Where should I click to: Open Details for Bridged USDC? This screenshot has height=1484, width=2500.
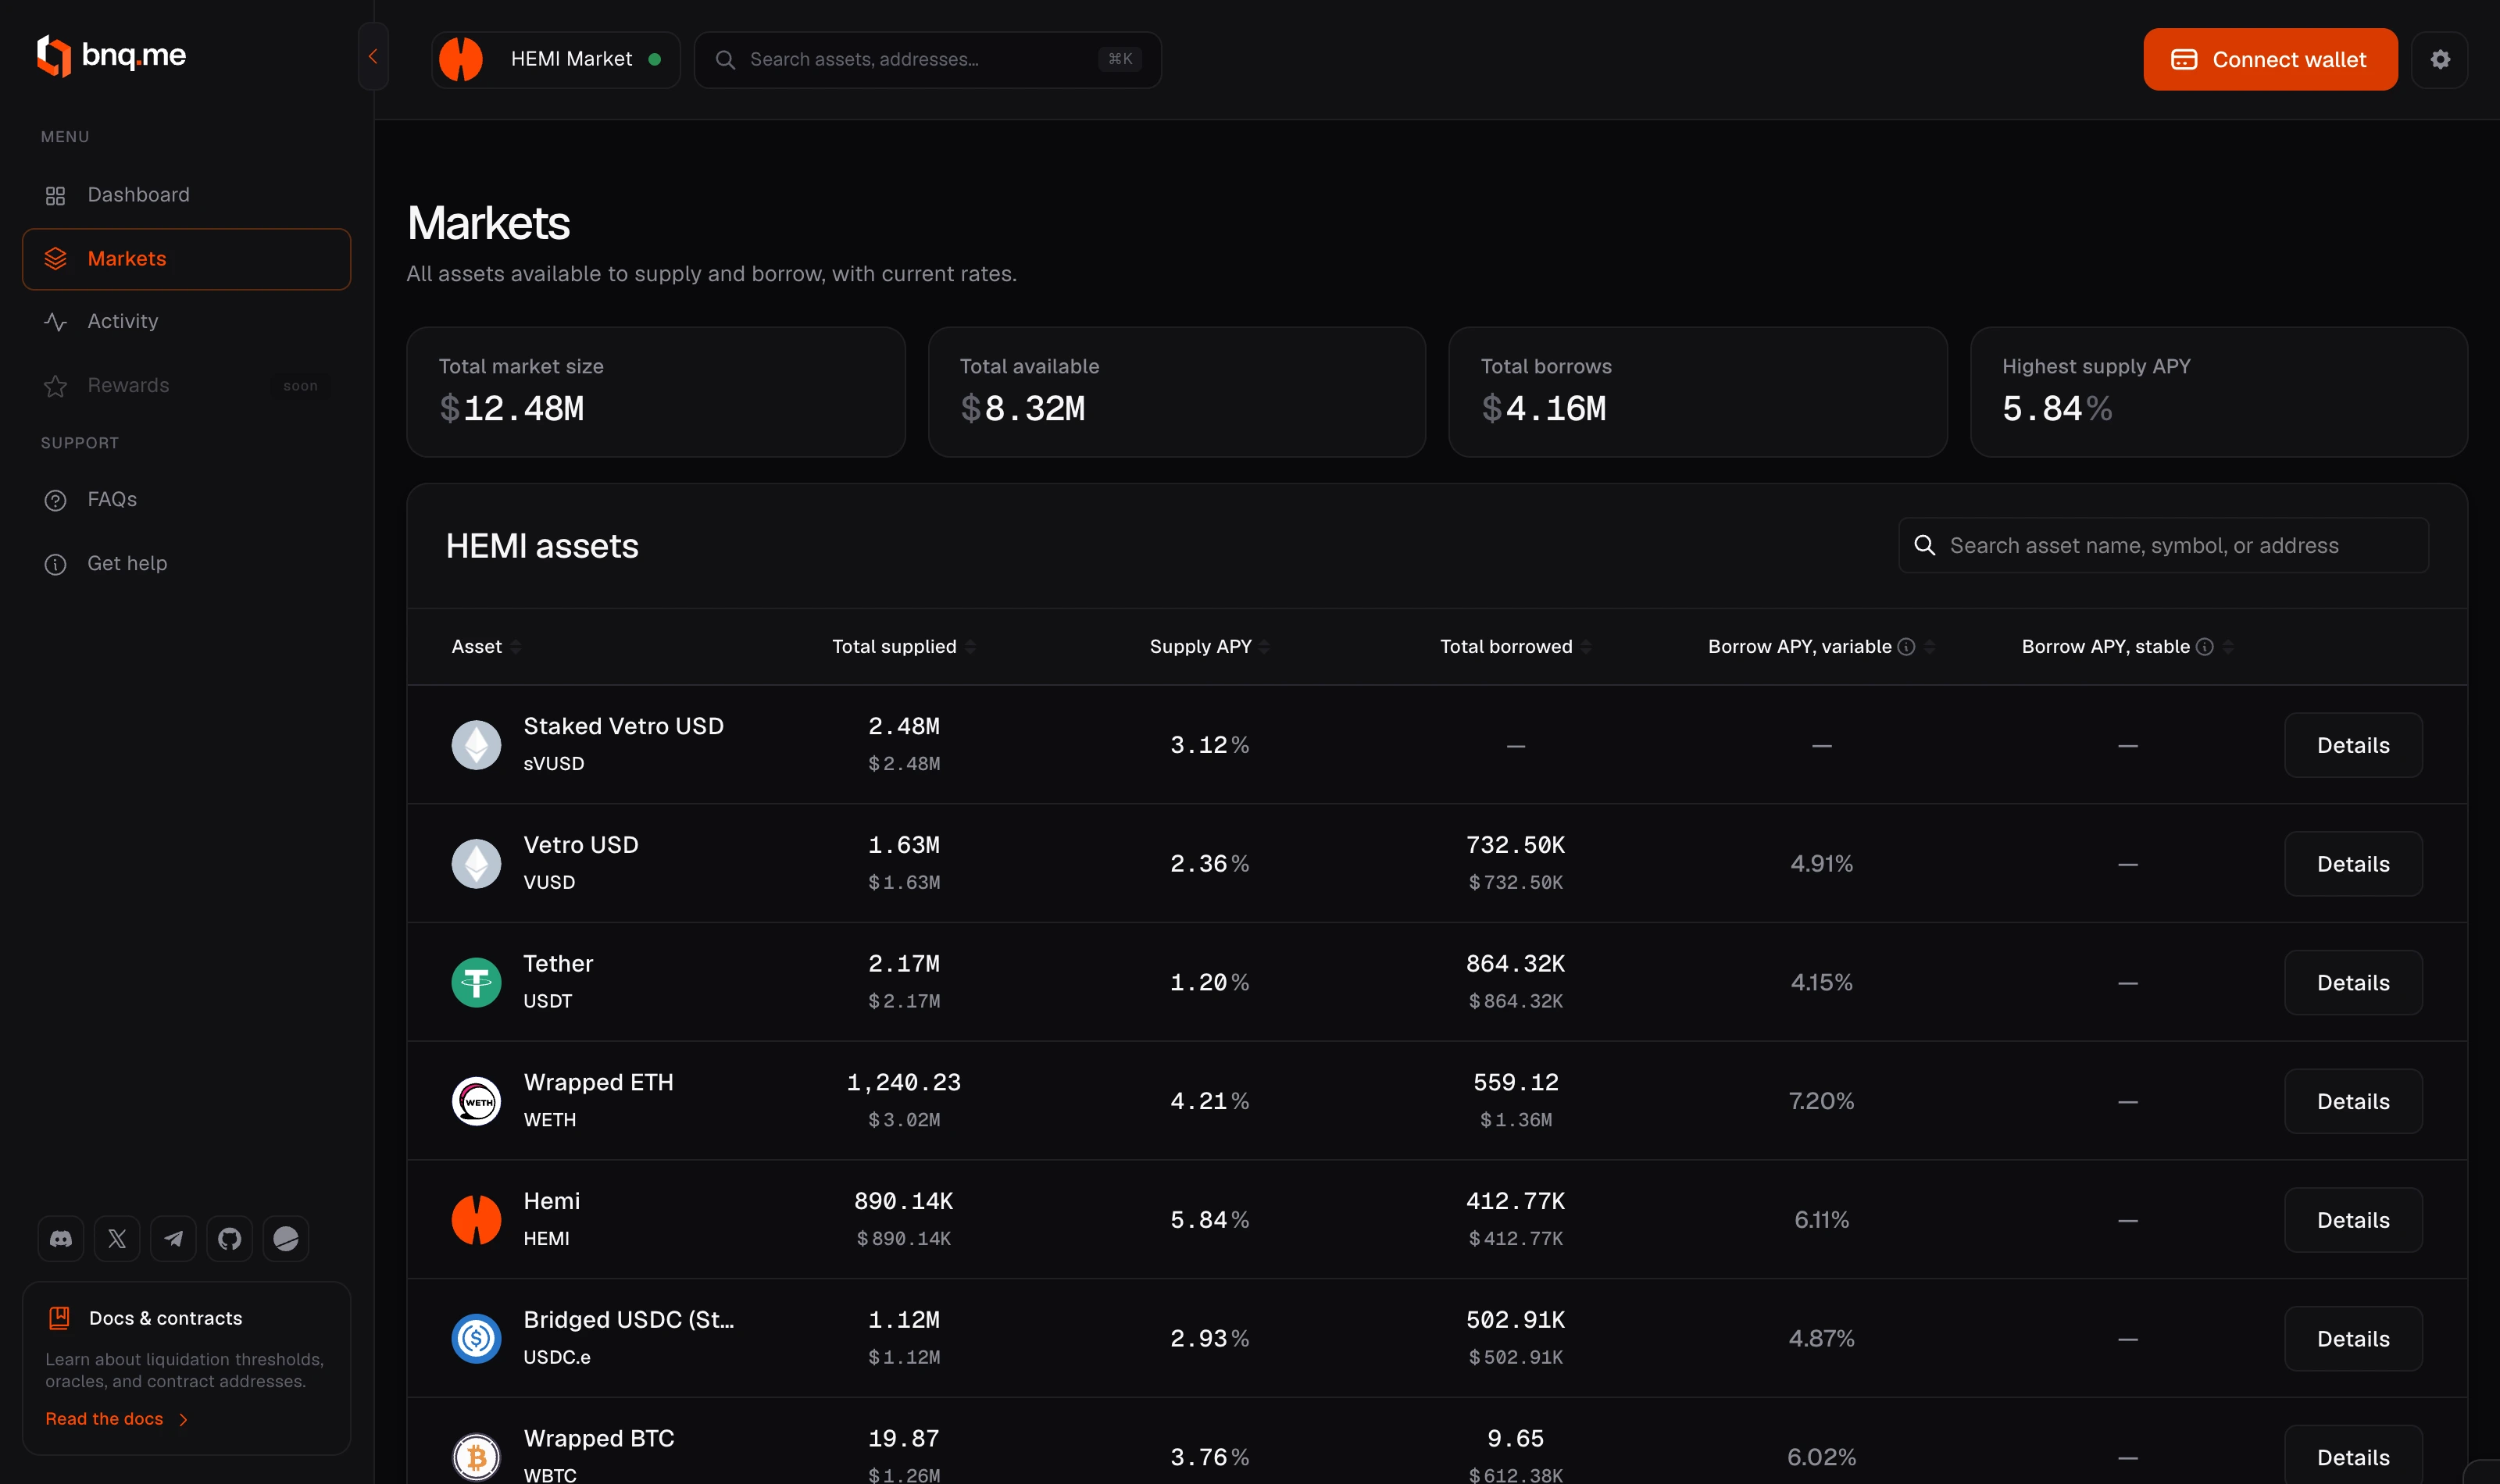2352,1339
